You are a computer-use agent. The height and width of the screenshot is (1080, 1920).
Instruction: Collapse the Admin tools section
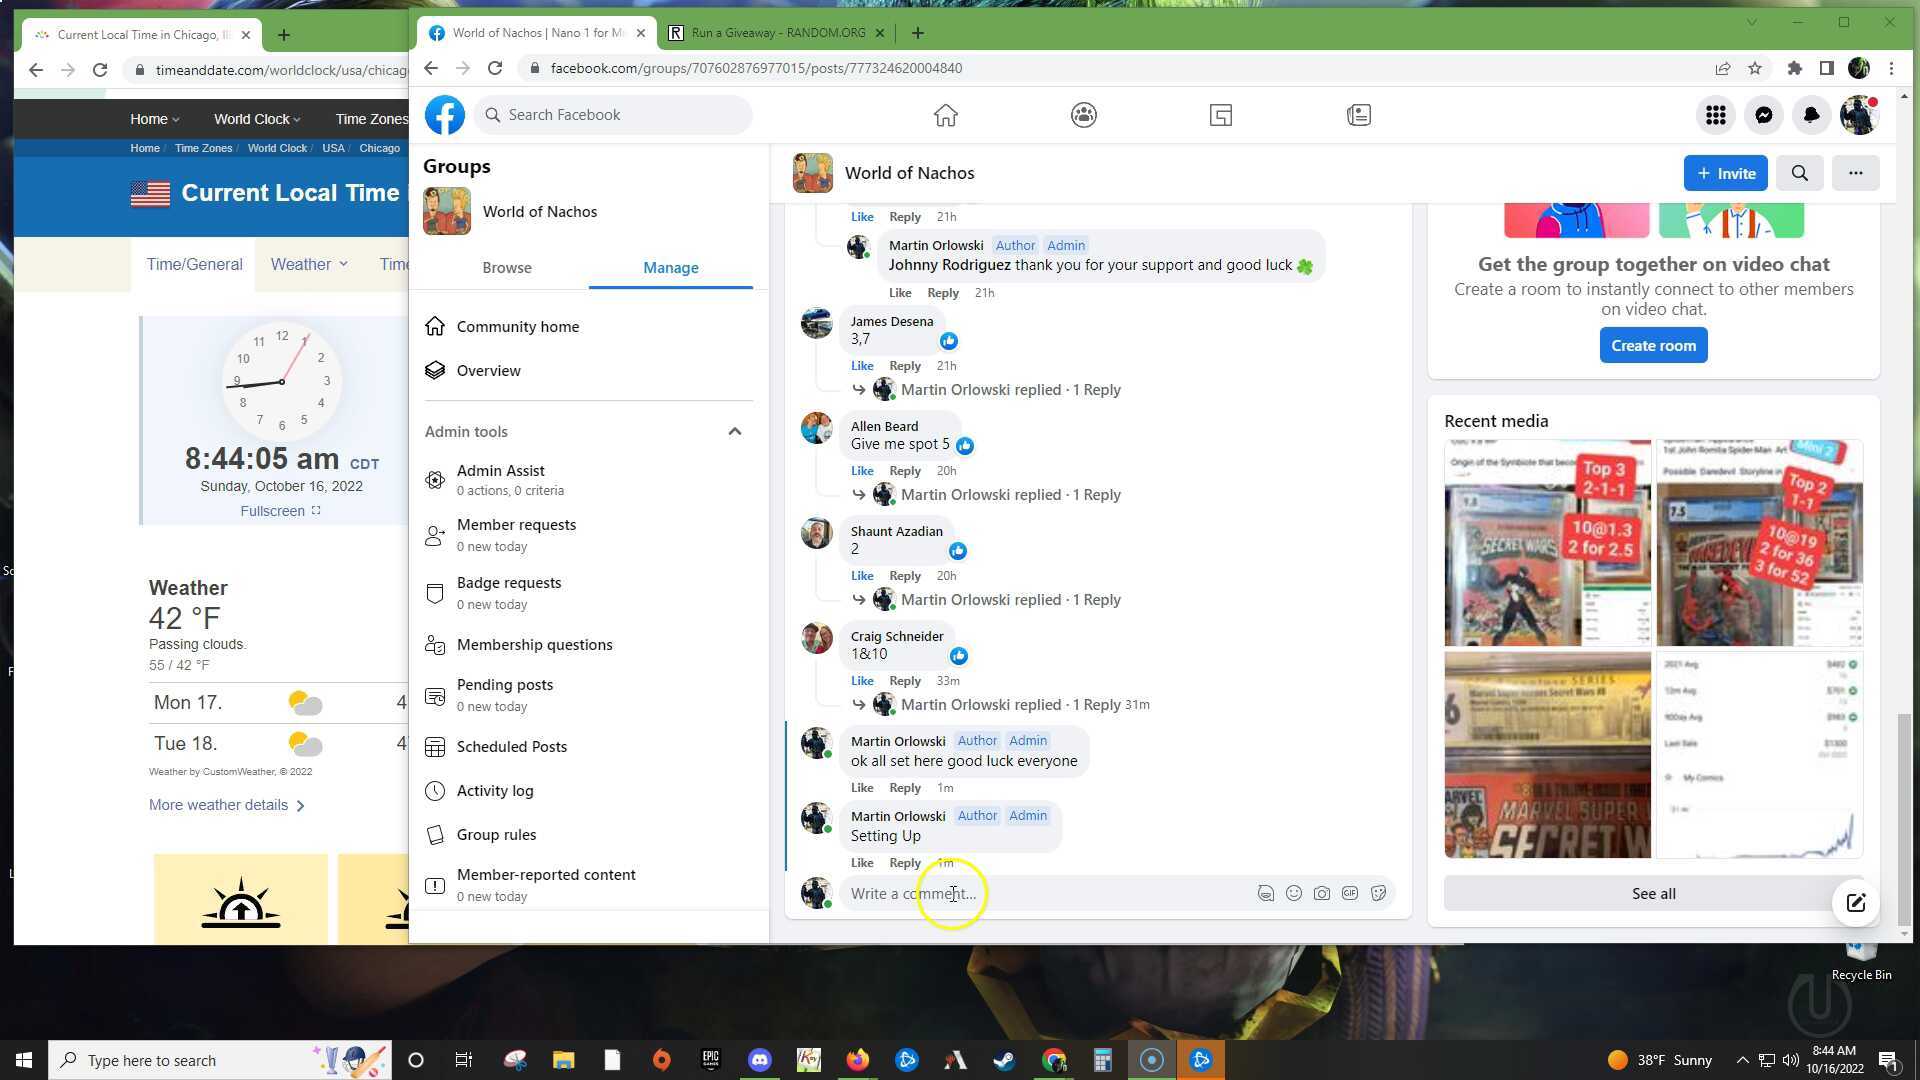click(x=734, y=432)
